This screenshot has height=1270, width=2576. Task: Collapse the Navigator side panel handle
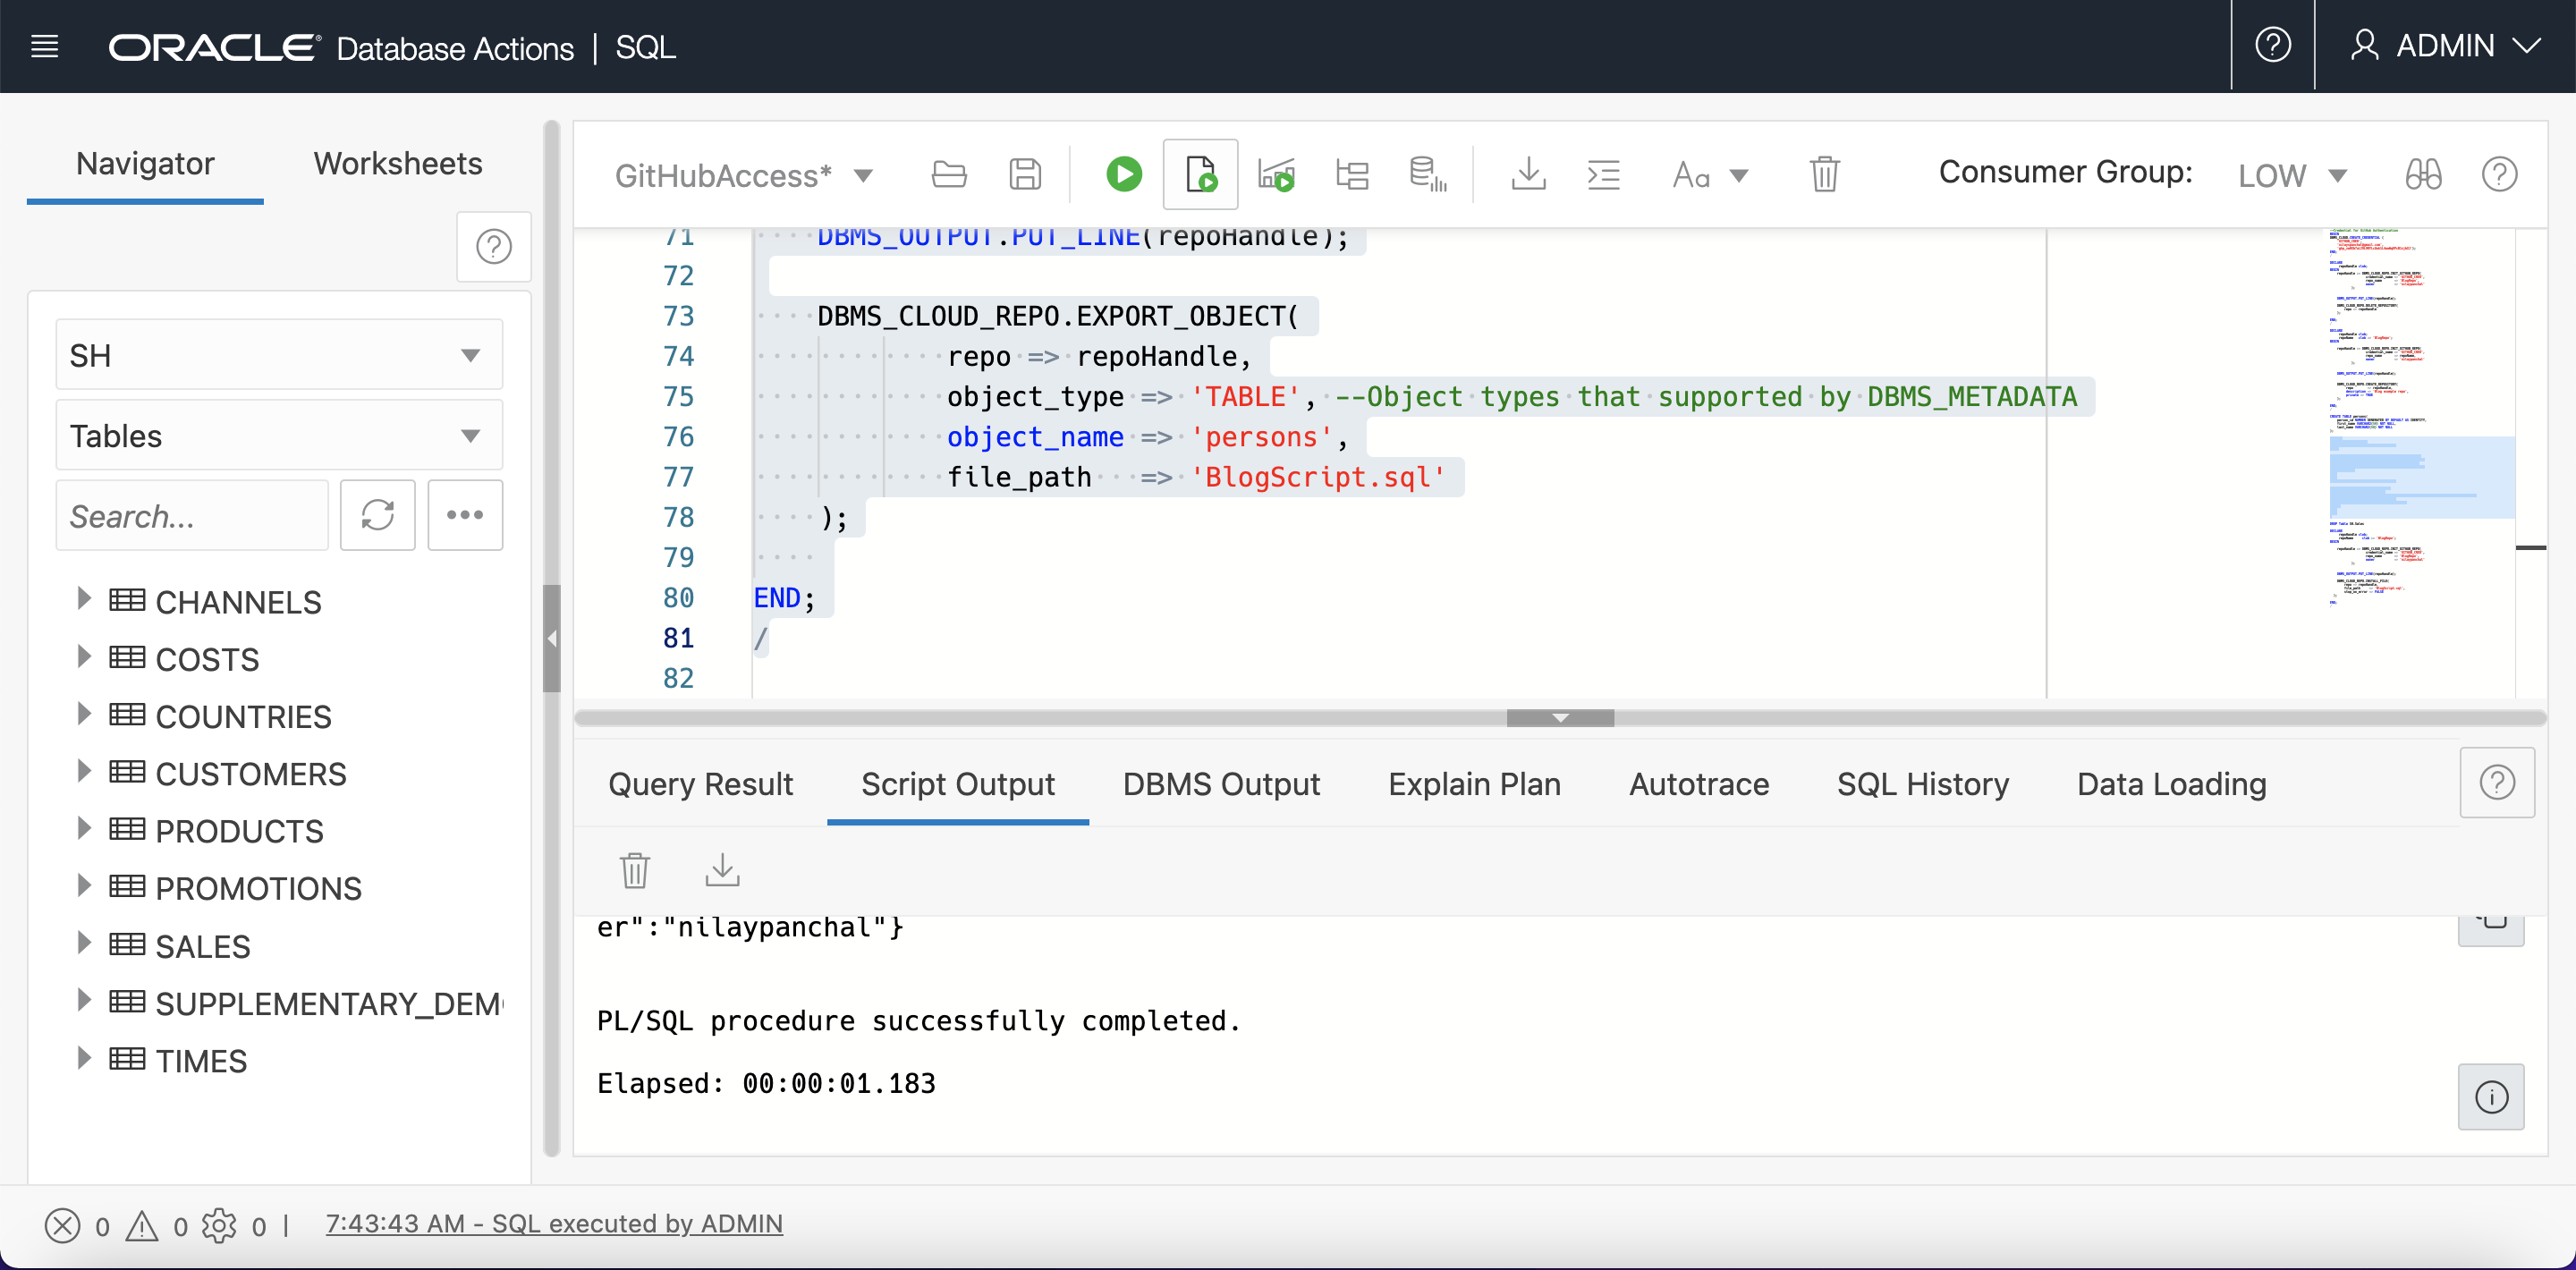tap(551, 638)
